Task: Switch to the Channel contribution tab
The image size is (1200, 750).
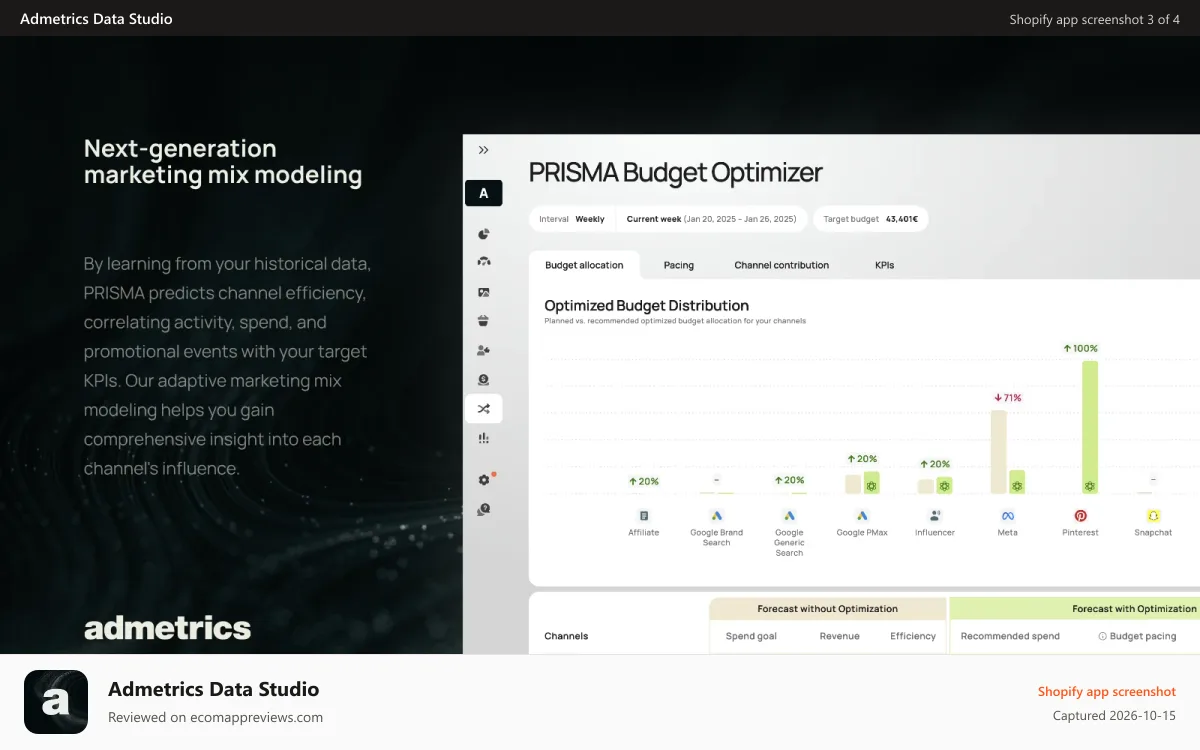Action: [782, 265]
